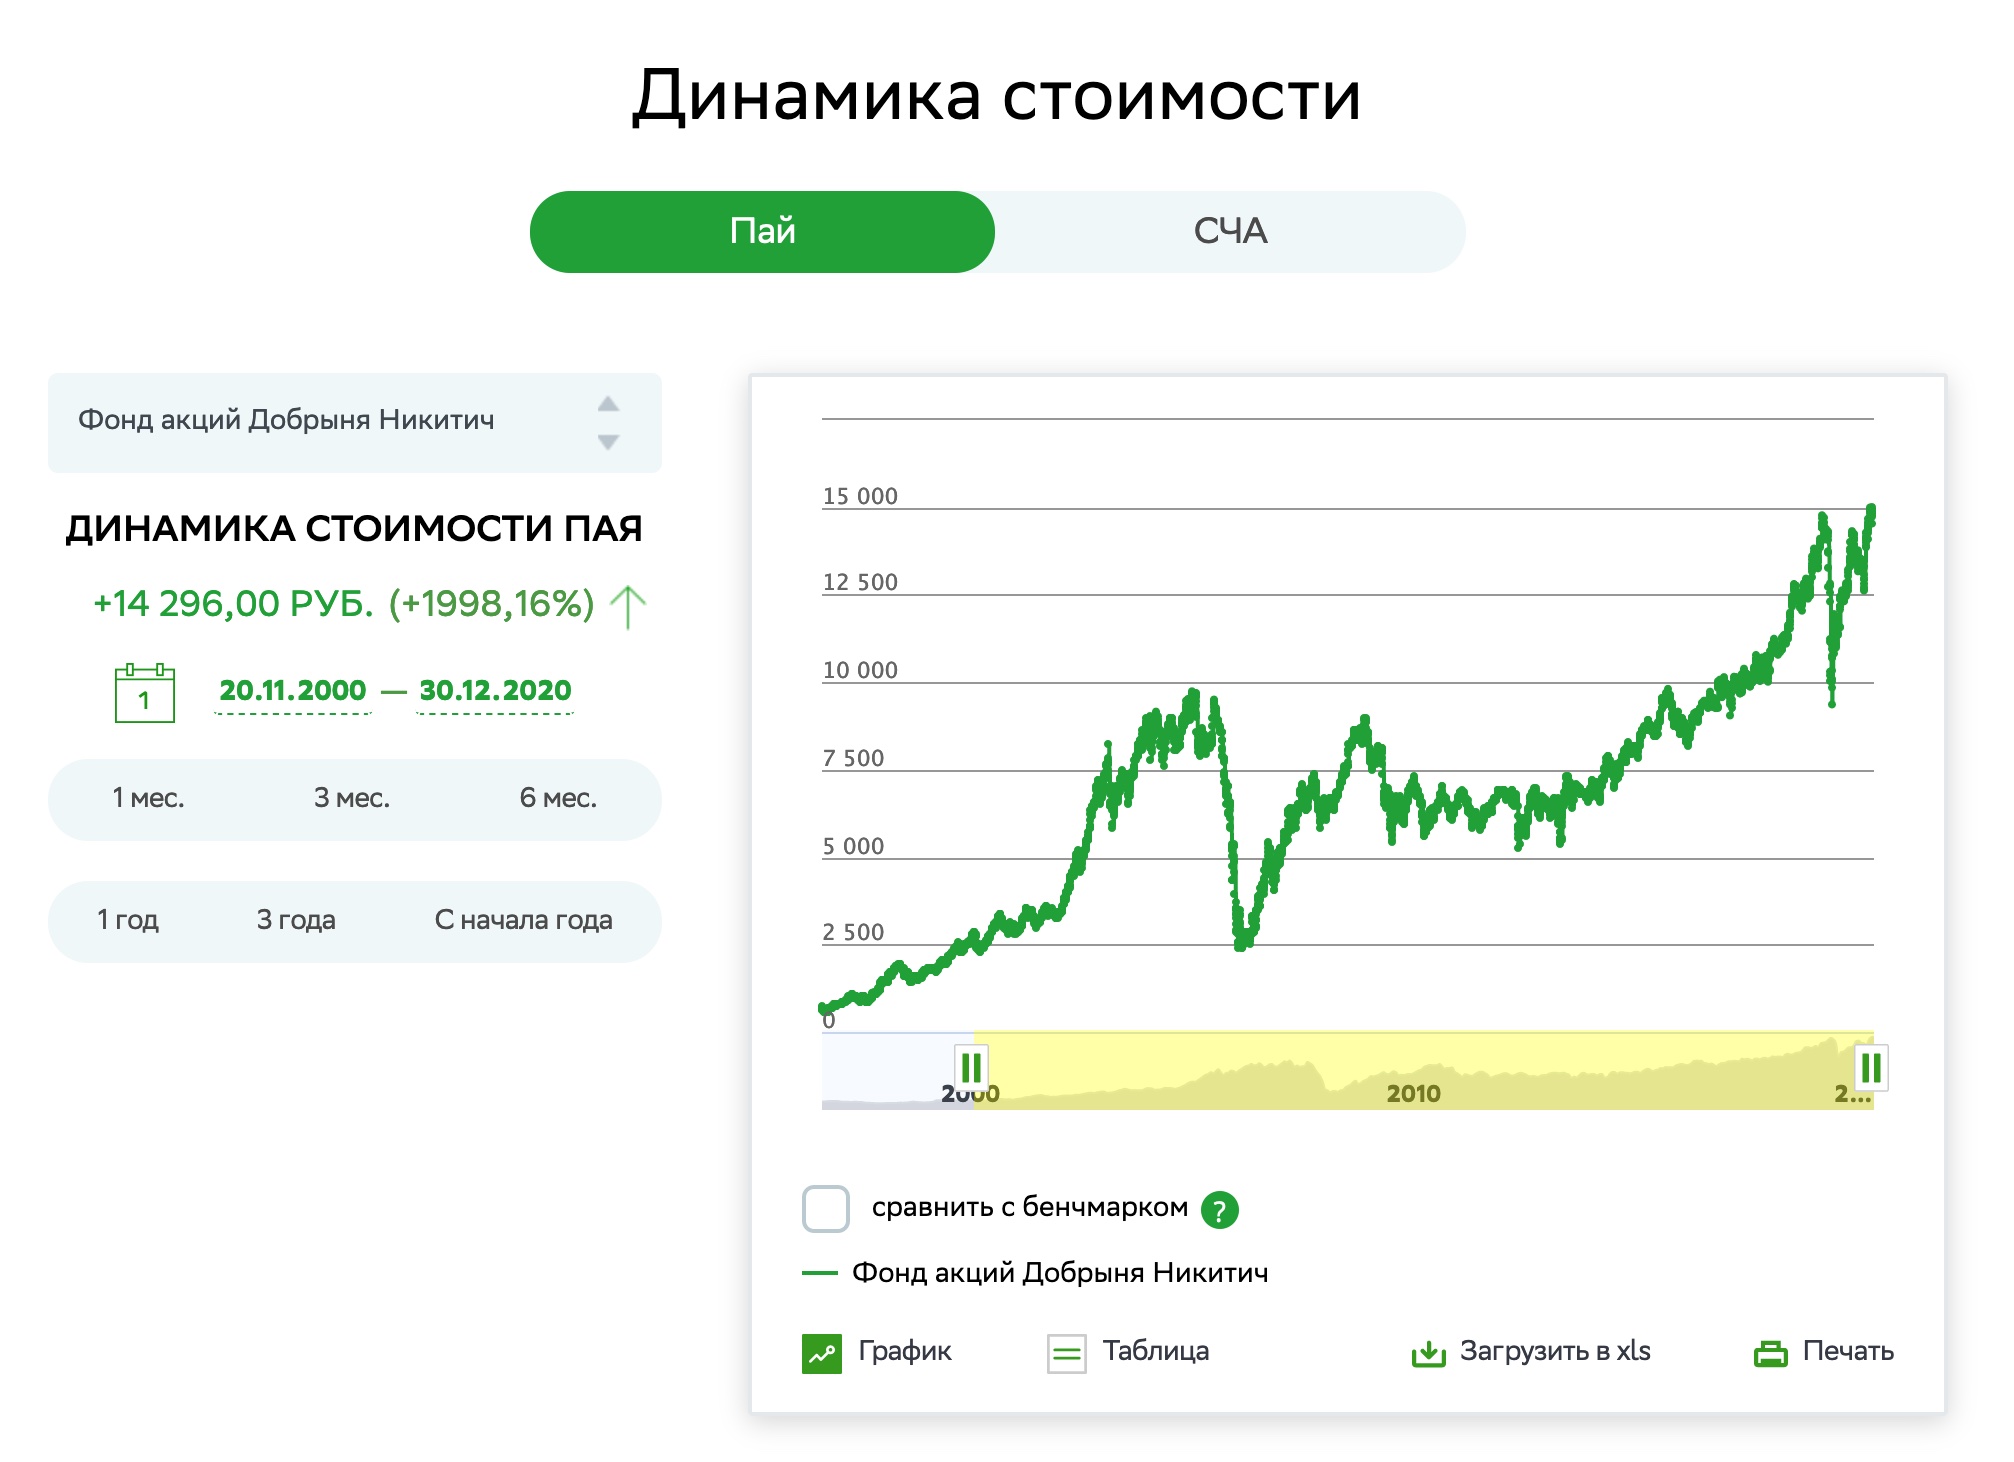
Task: Click the right range slider handle
Action: click(x=1870, y=1068)
